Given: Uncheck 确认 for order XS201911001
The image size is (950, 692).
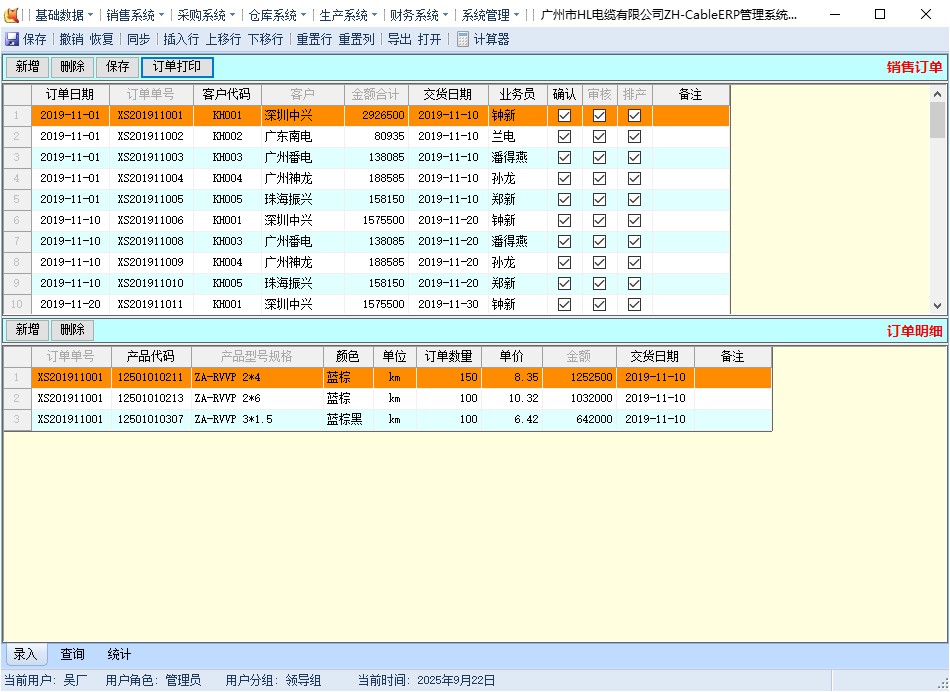Looking at the screenshot, I should 564,115.
